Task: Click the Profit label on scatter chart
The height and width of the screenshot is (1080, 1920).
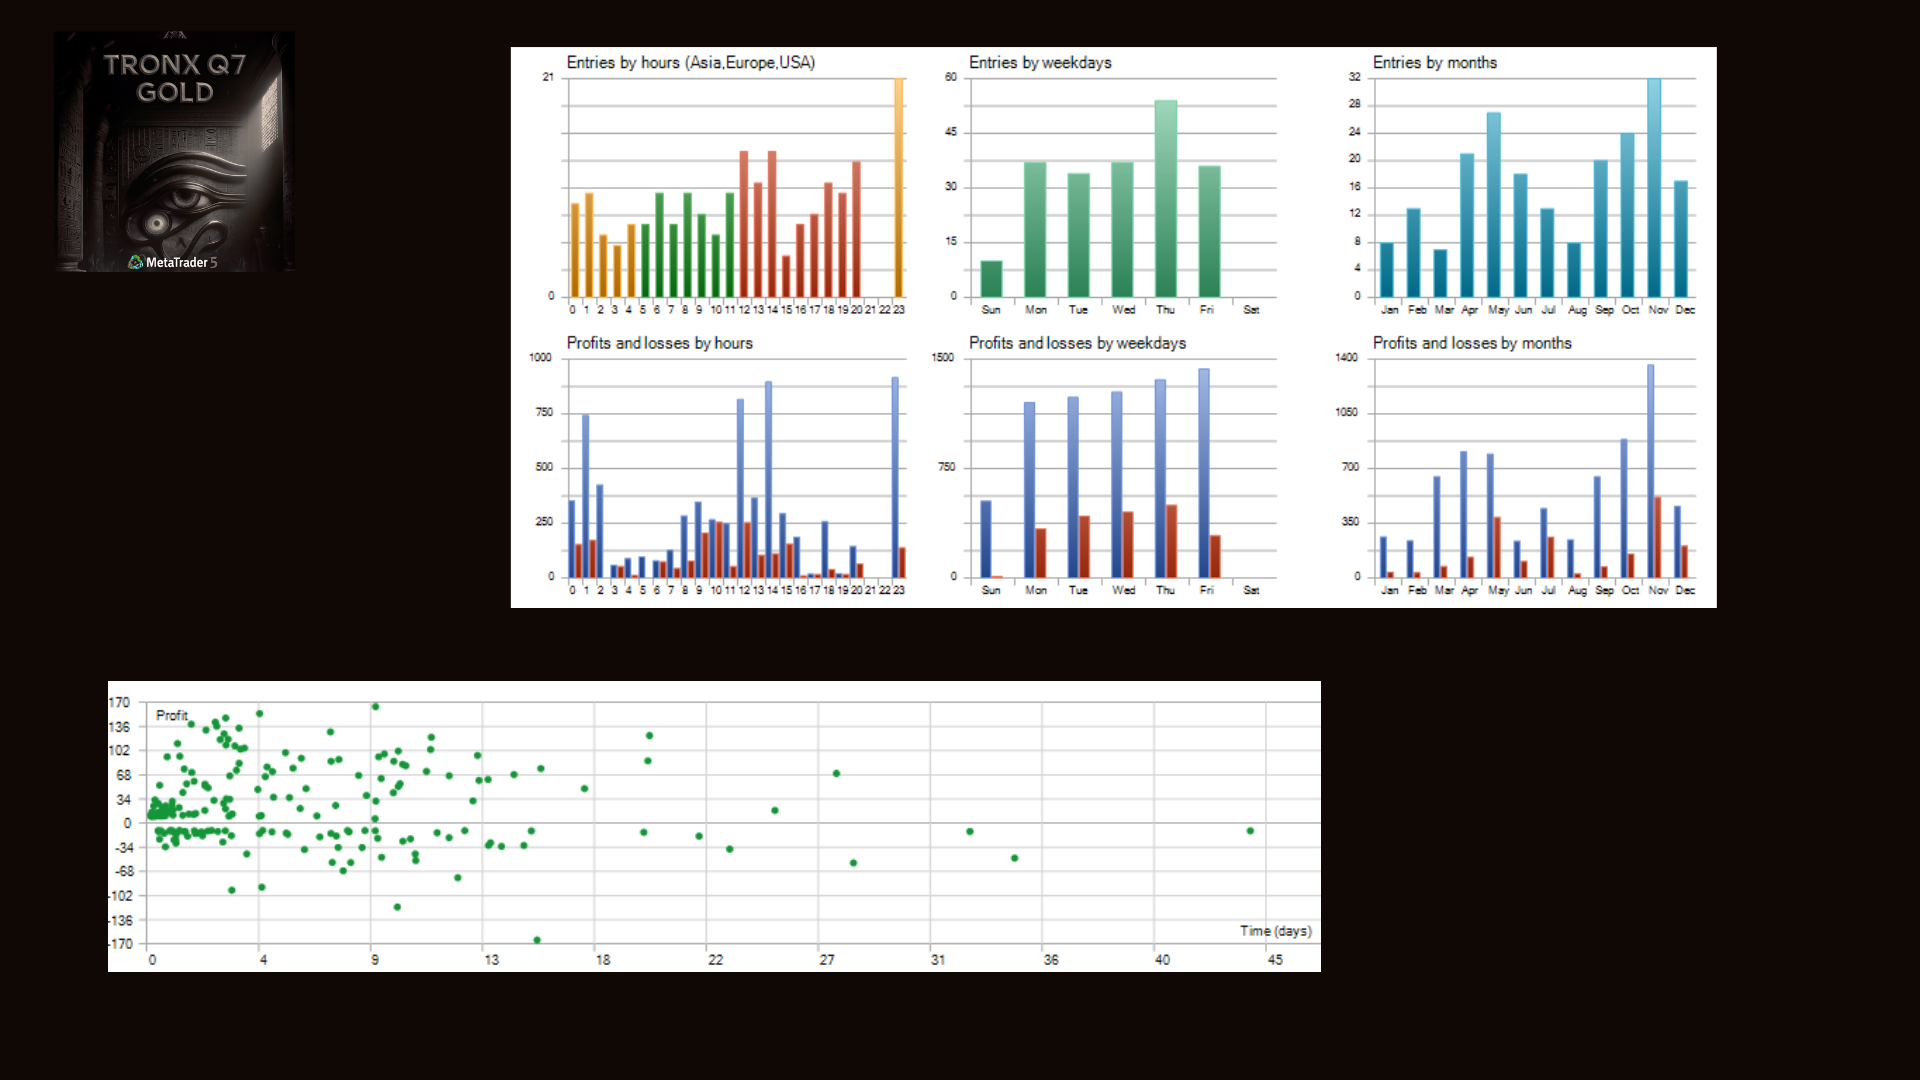Action: (171, 715)
